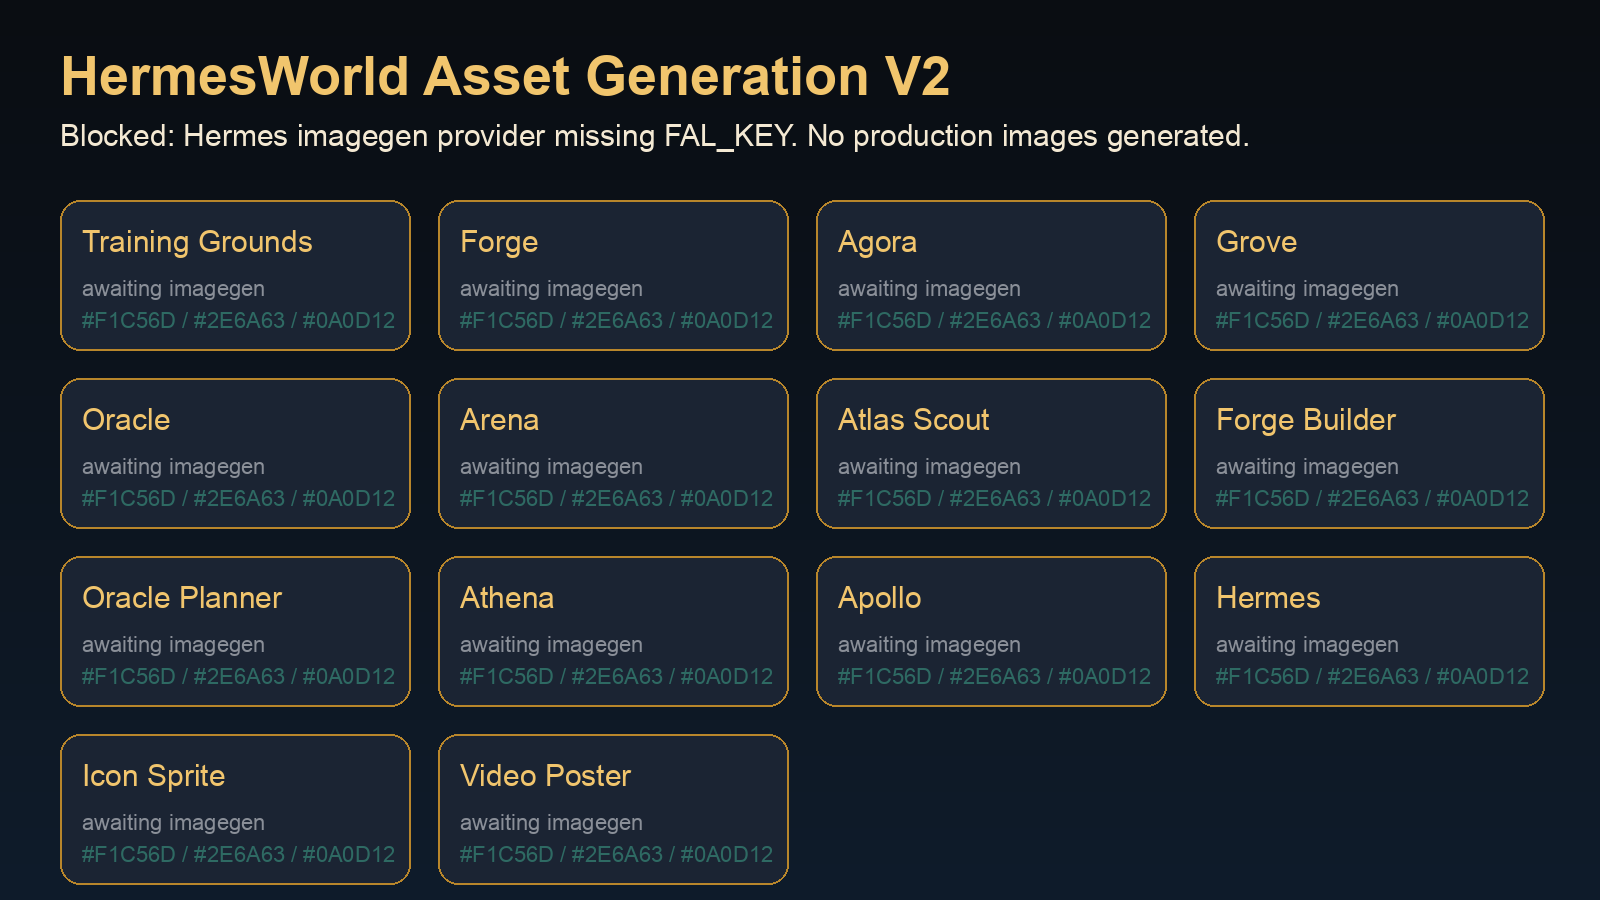Open the Training Grounds asset card

(235, 276)
